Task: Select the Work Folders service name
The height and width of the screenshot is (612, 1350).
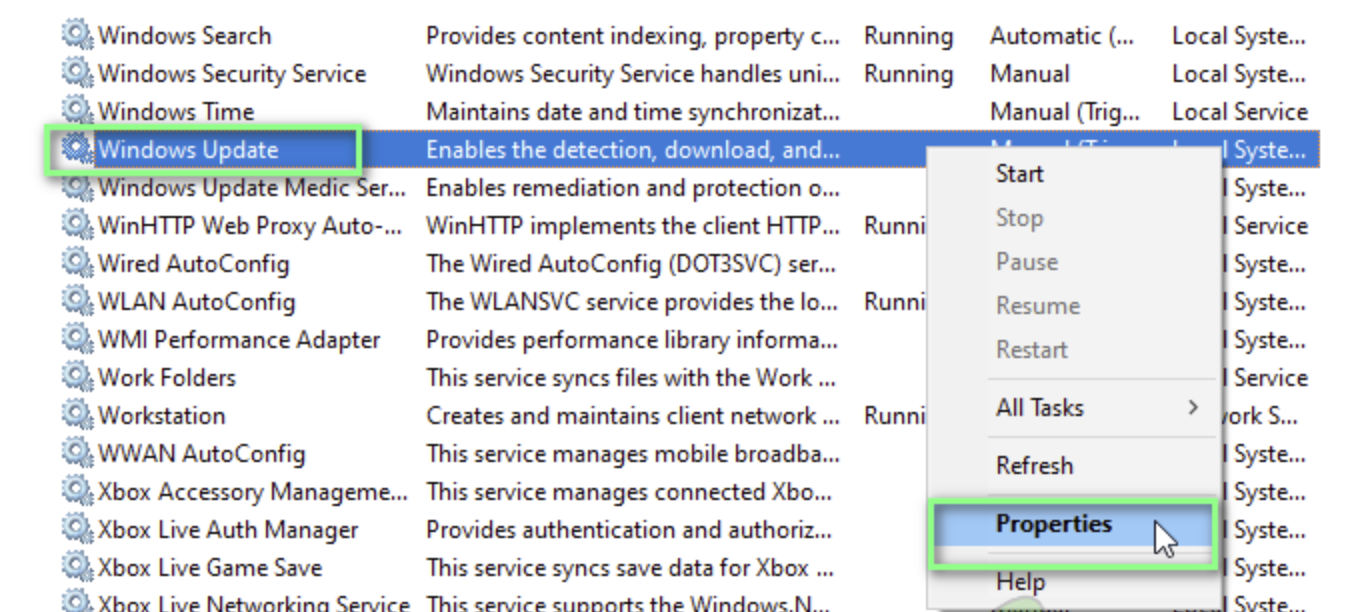Action: tap(167, 378)
